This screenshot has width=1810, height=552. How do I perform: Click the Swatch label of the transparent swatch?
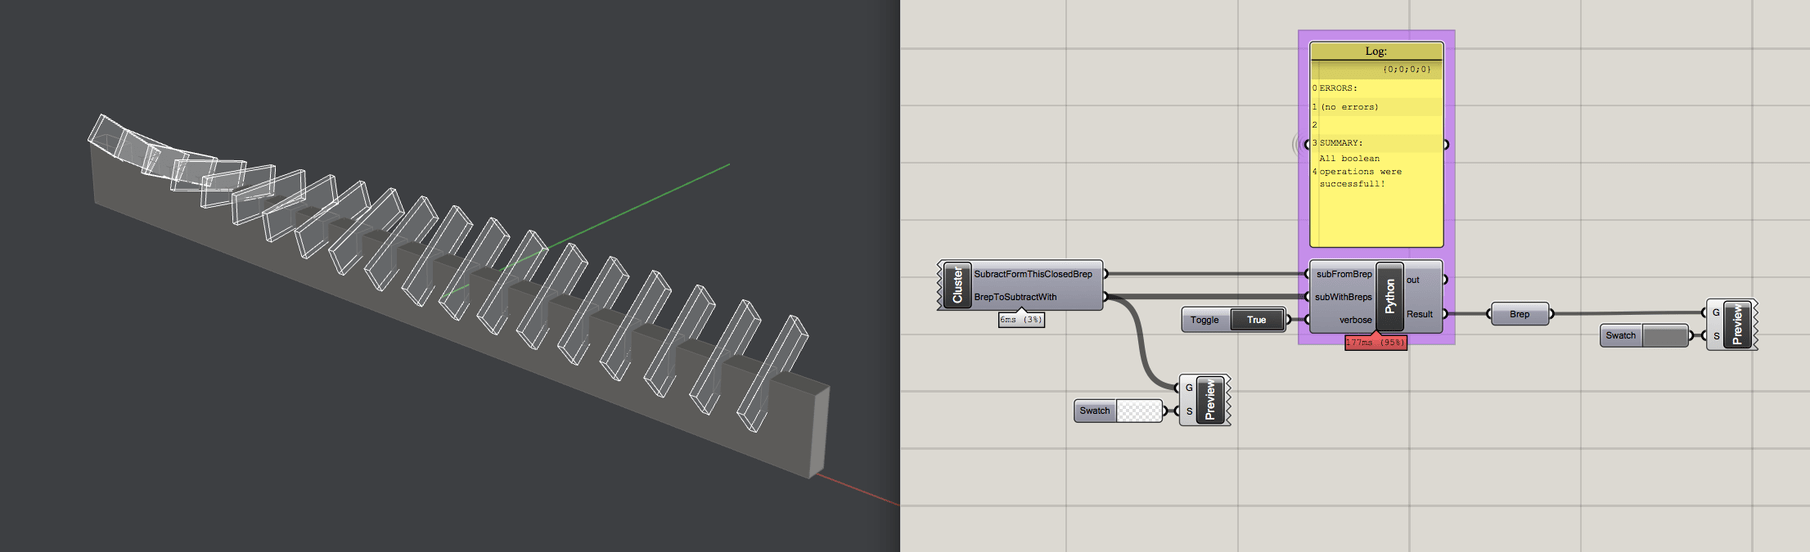(1095, 411)
